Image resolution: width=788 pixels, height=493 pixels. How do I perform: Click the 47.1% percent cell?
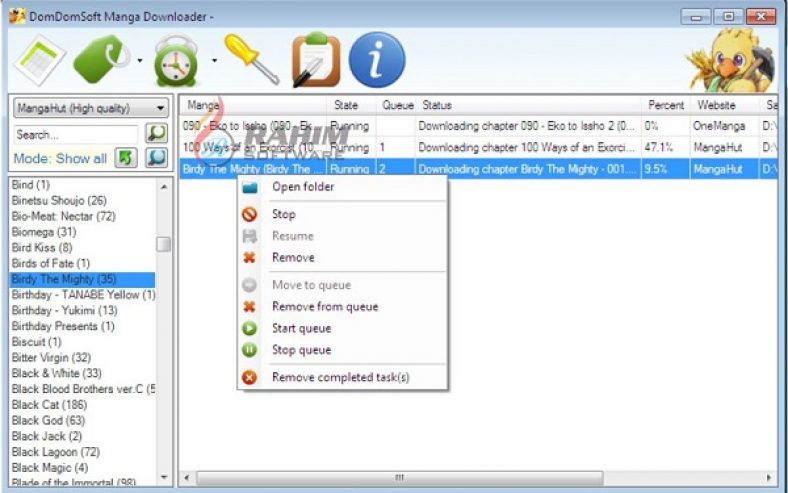(666, 148)
